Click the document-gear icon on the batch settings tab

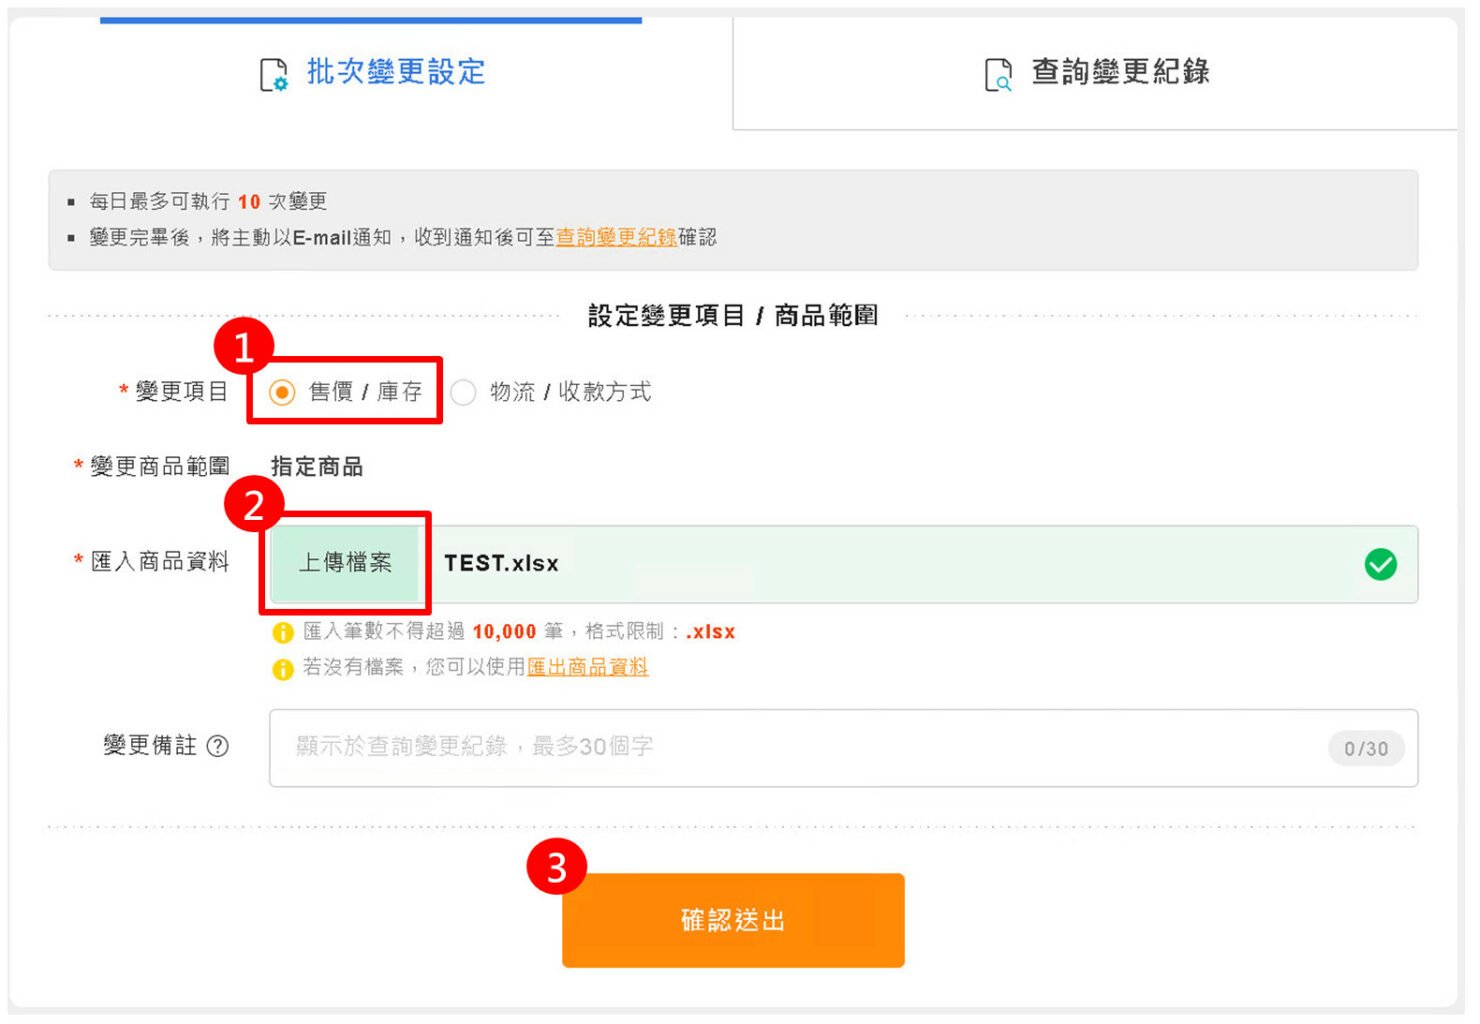point(273,75)
